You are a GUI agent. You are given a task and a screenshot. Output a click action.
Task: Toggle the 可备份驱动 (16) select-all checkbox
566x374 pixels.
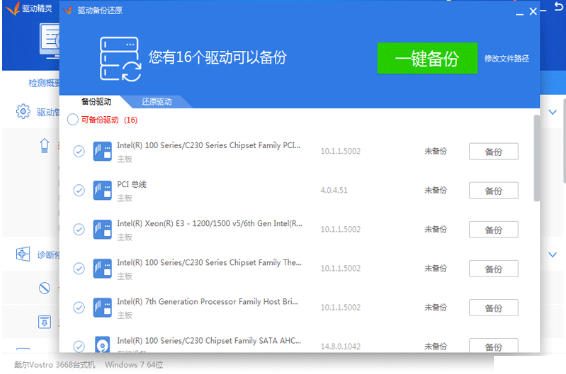tap(73, 119)
